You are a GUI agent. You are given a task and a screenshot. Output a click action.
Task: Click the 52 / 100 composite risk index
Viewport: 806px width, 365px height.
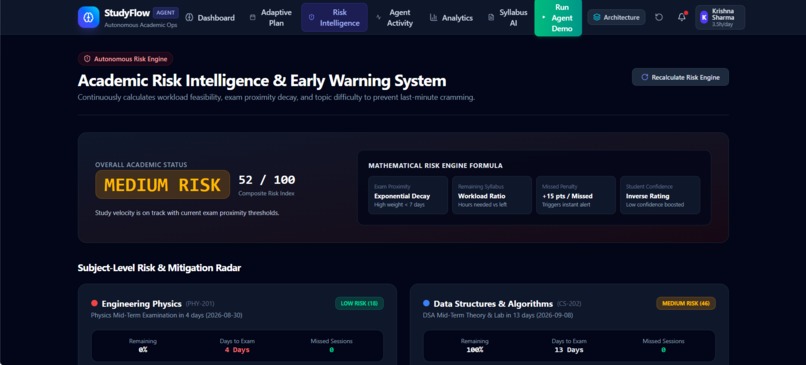(x=266, y=180)
